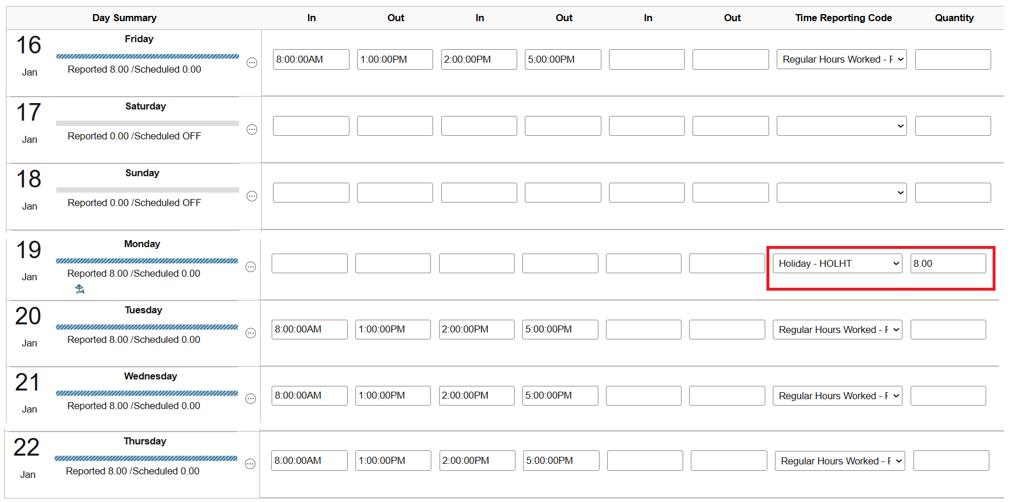Image resolution: width=1017 pixels, height=502 pixels.
Task: Click the holiday icon under Monday
Action: pos(80,289)
